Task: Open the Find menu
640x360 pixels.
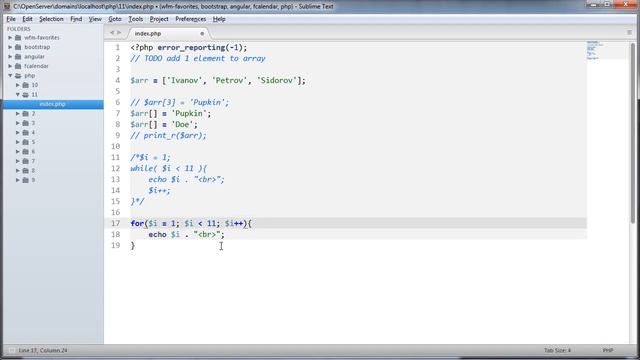Action: [x=76, y=19]
